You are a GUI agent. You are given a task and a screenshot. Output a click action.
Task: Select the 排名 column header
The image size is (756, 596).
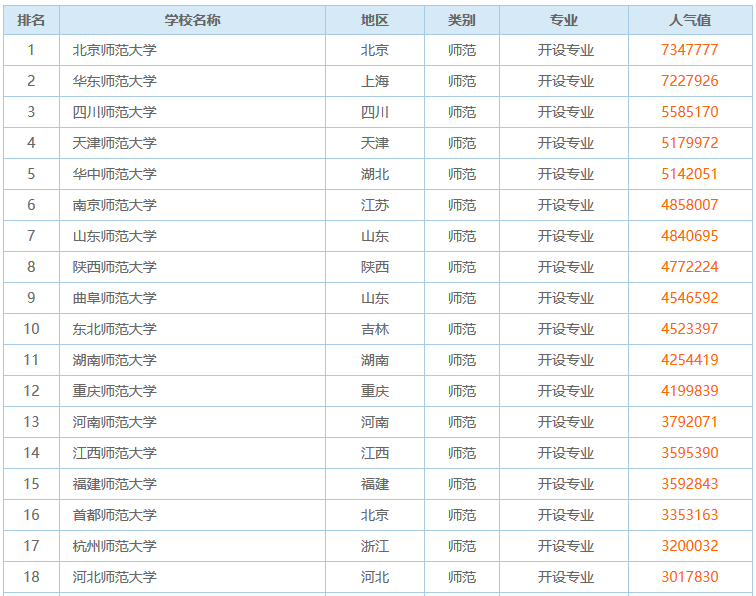click(x=31, y=20)
